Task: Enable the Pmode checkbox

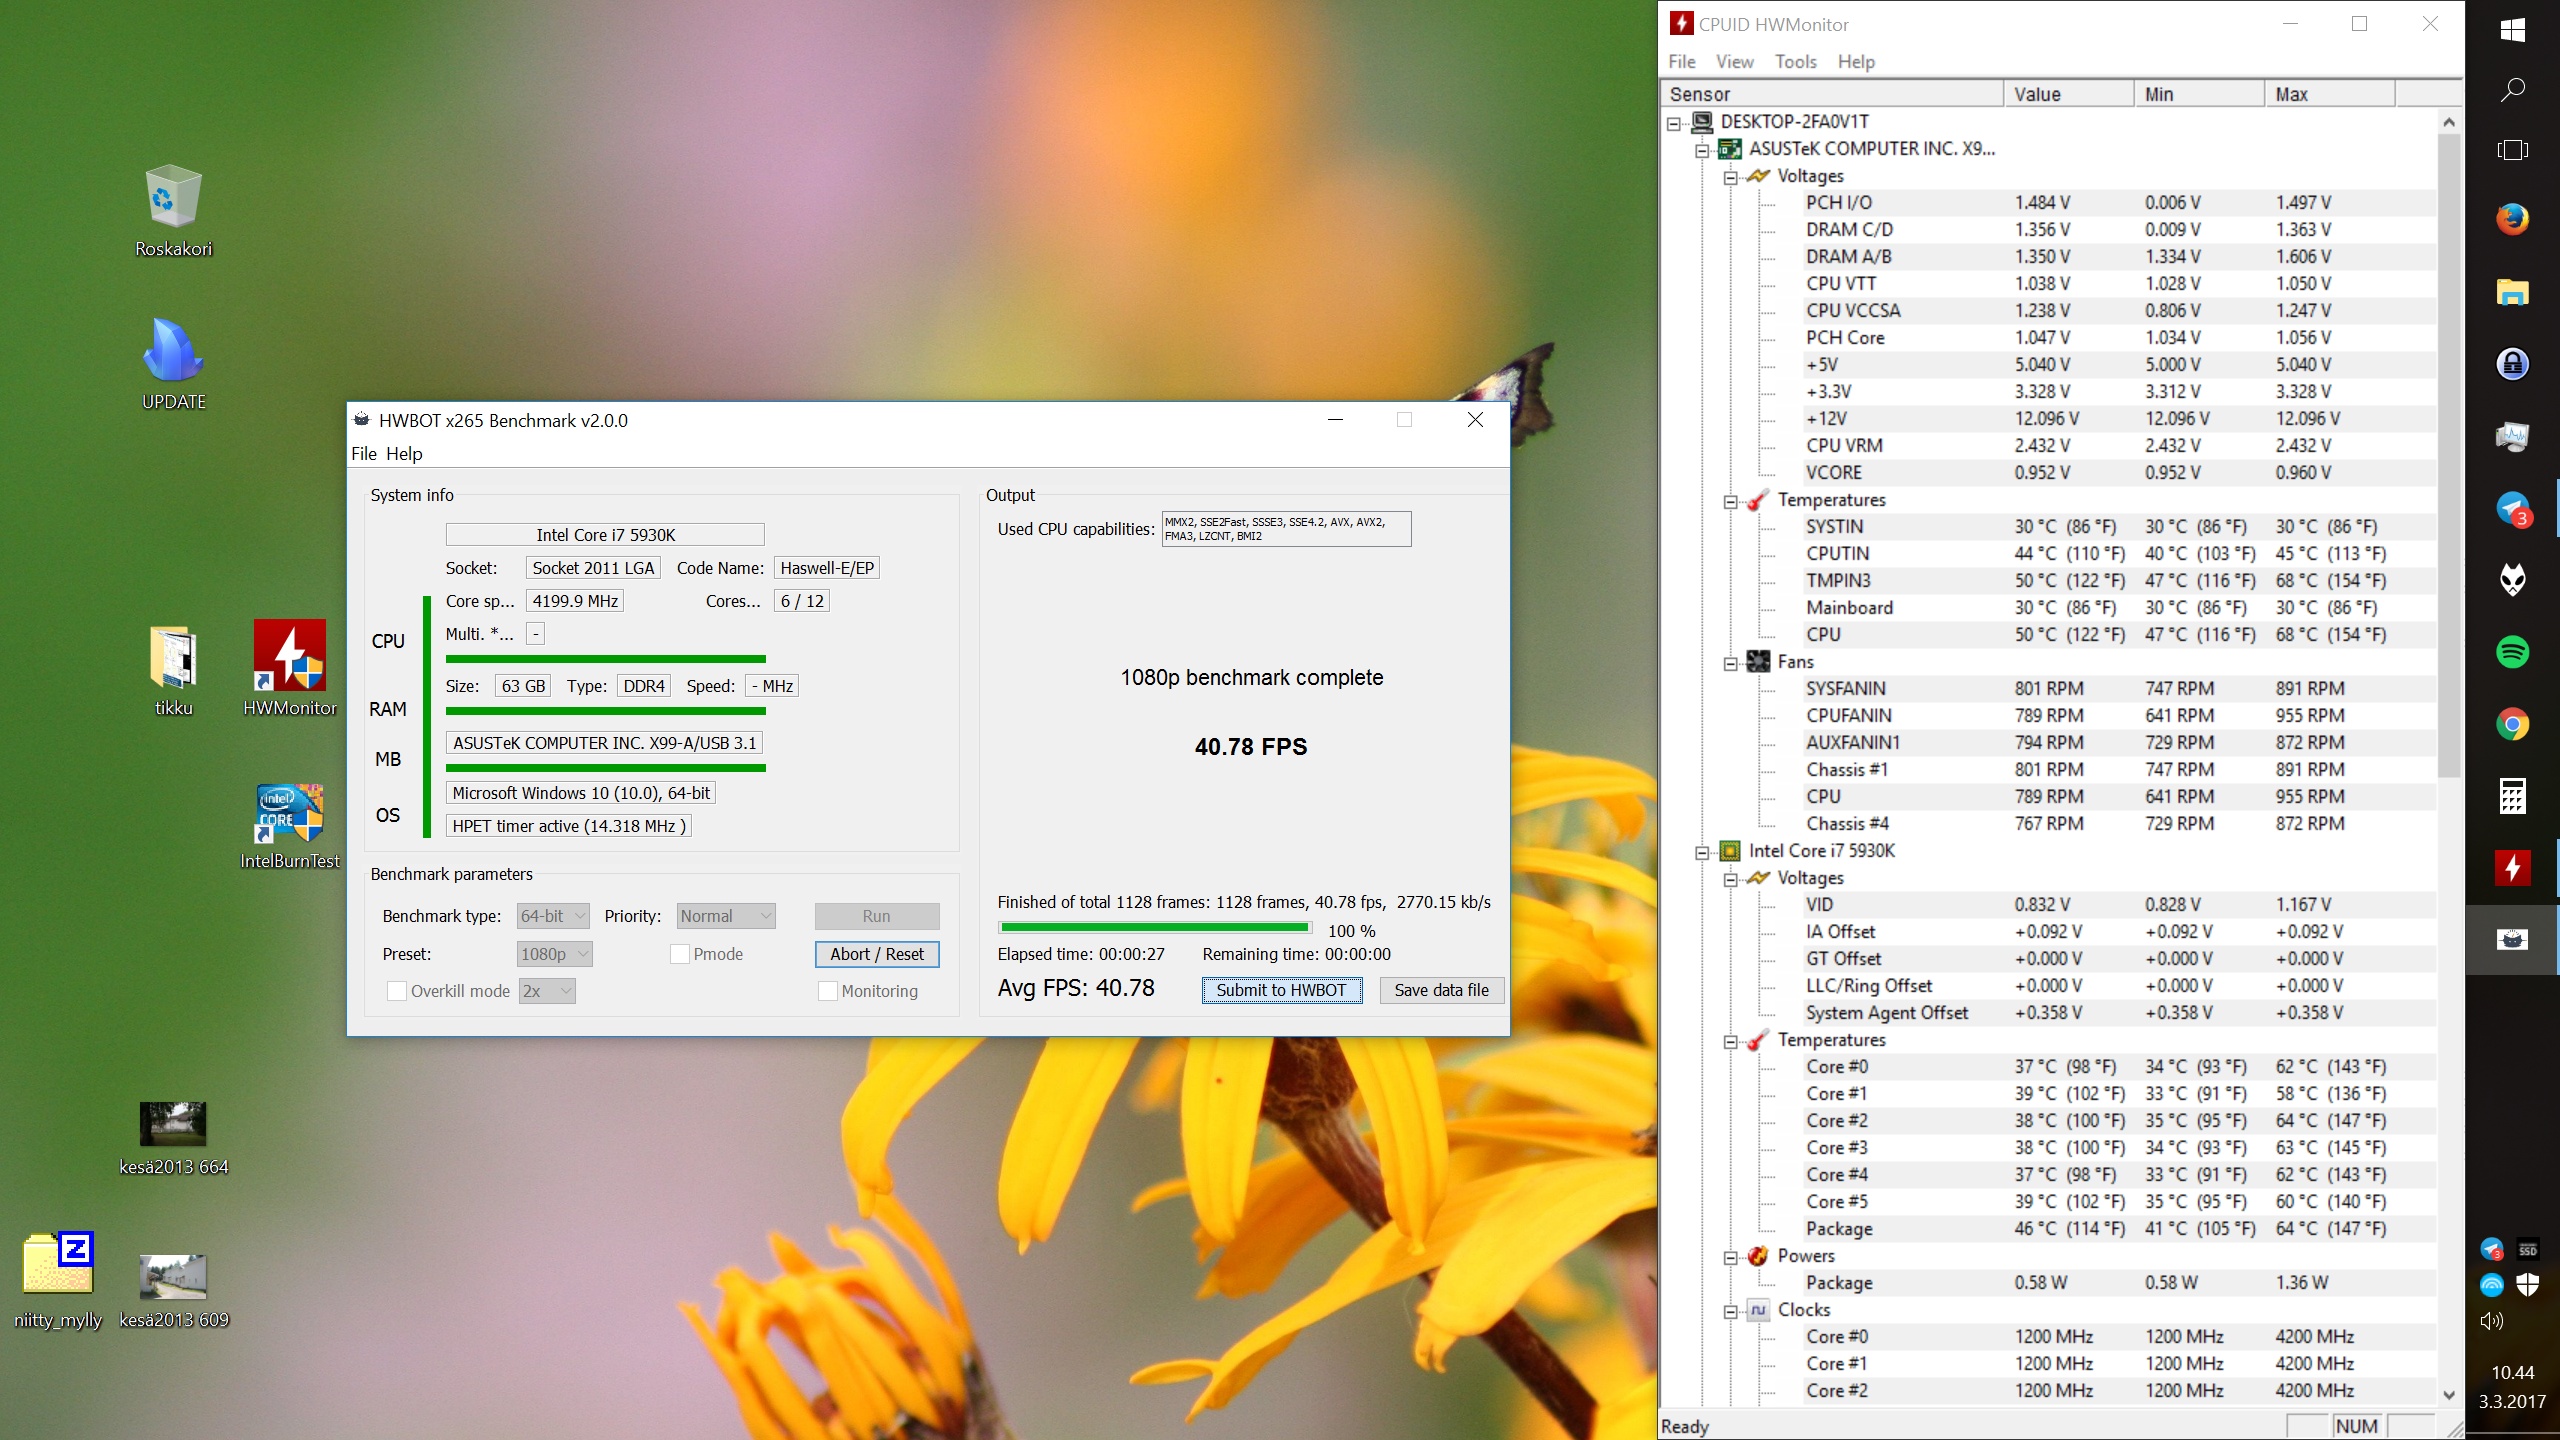Action: (679, 954)
